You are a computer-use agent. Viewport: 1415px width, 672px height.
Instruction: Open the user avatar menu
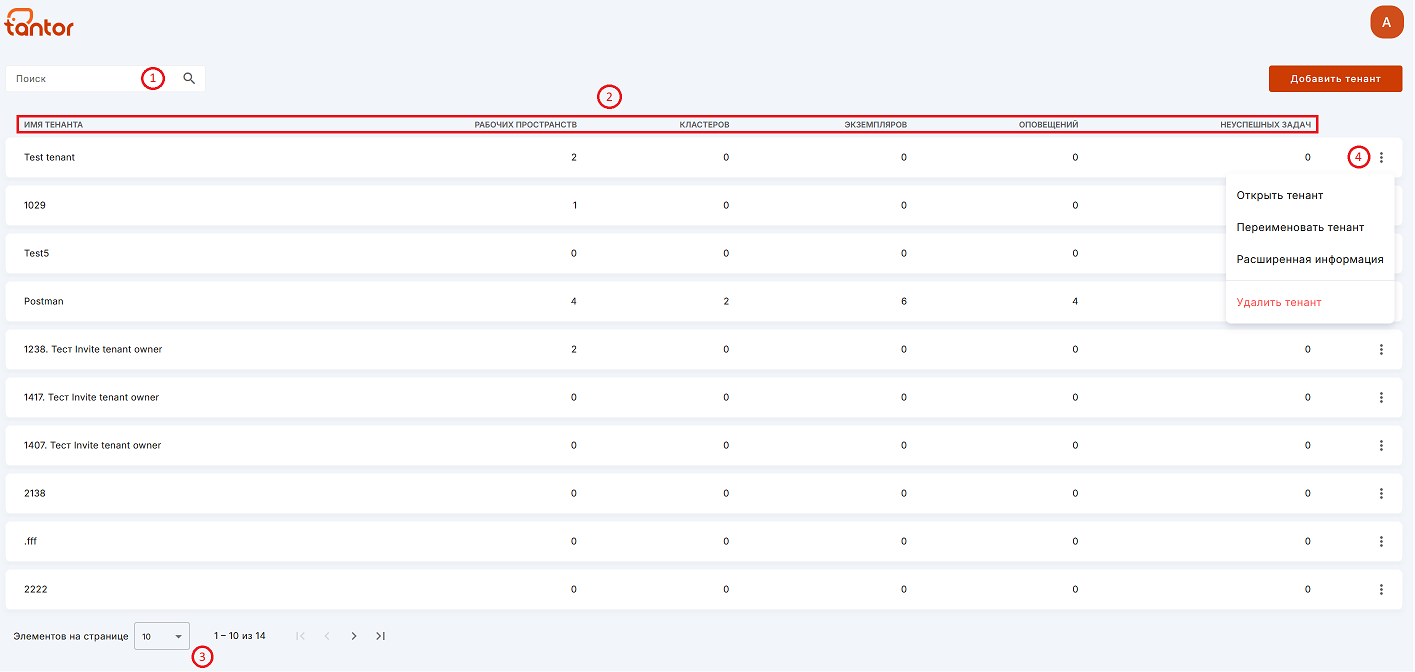point(1386,22)
